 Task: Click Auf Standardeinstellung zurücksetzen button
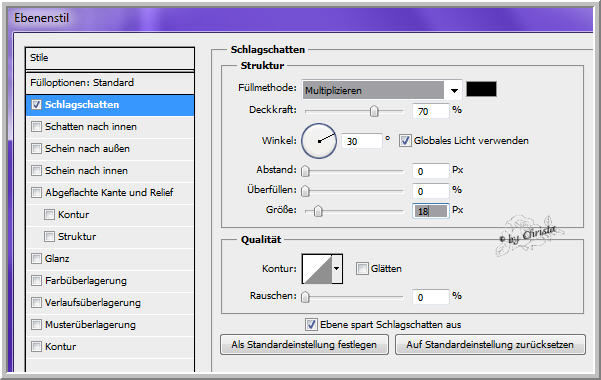(490, 345)
